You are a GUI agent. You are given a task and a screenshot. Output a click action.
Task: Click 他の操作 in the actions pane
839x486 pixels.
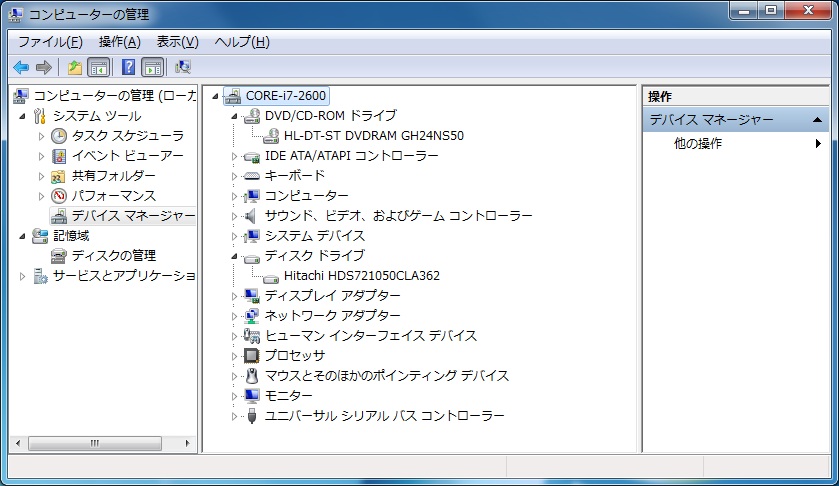click(698, 143)
